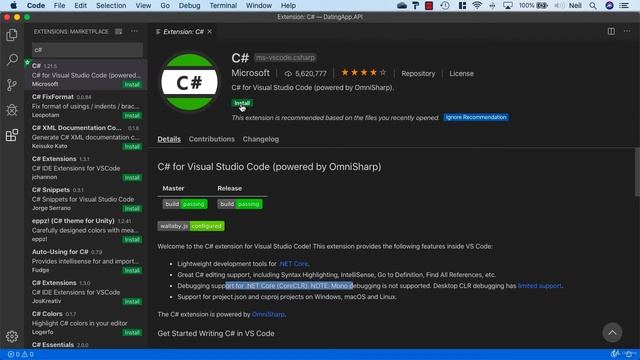Install the C# extension from detail page
Screen dimensions: 640x360
point(242,103)
